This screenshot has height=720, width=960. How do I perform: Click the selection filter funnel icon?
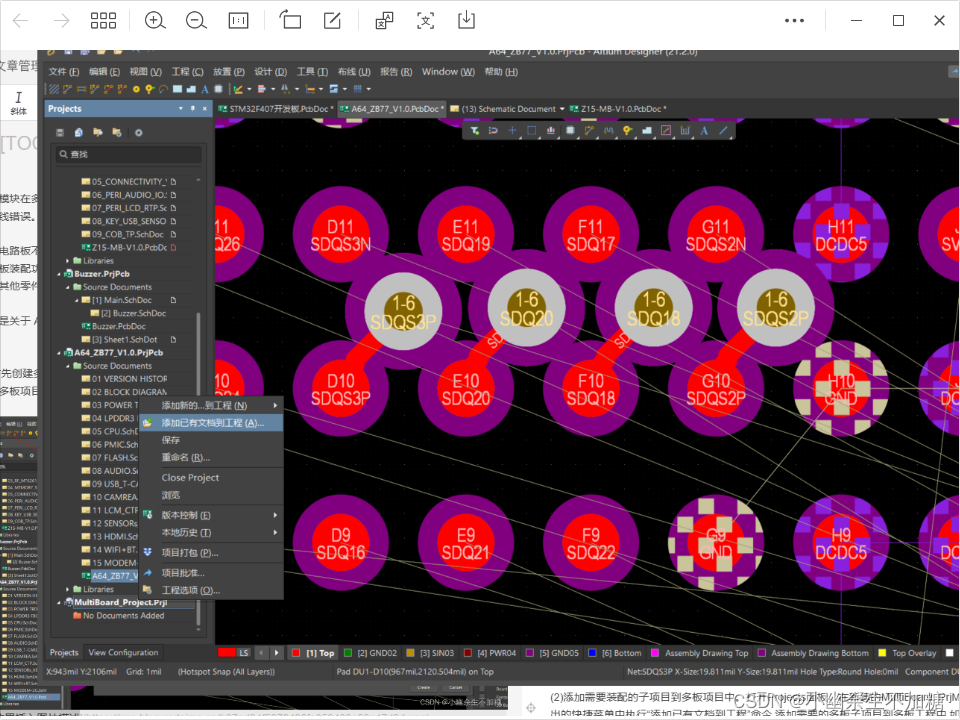pos(475,130)
